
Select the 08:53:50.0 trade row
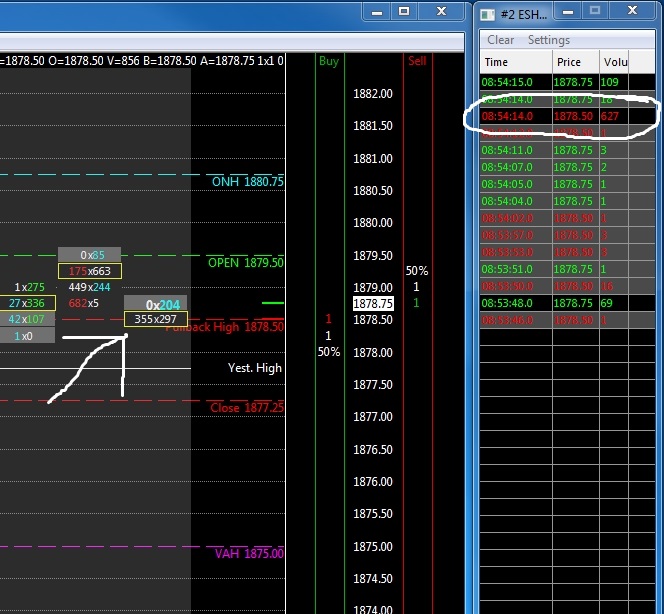point(567,286)
